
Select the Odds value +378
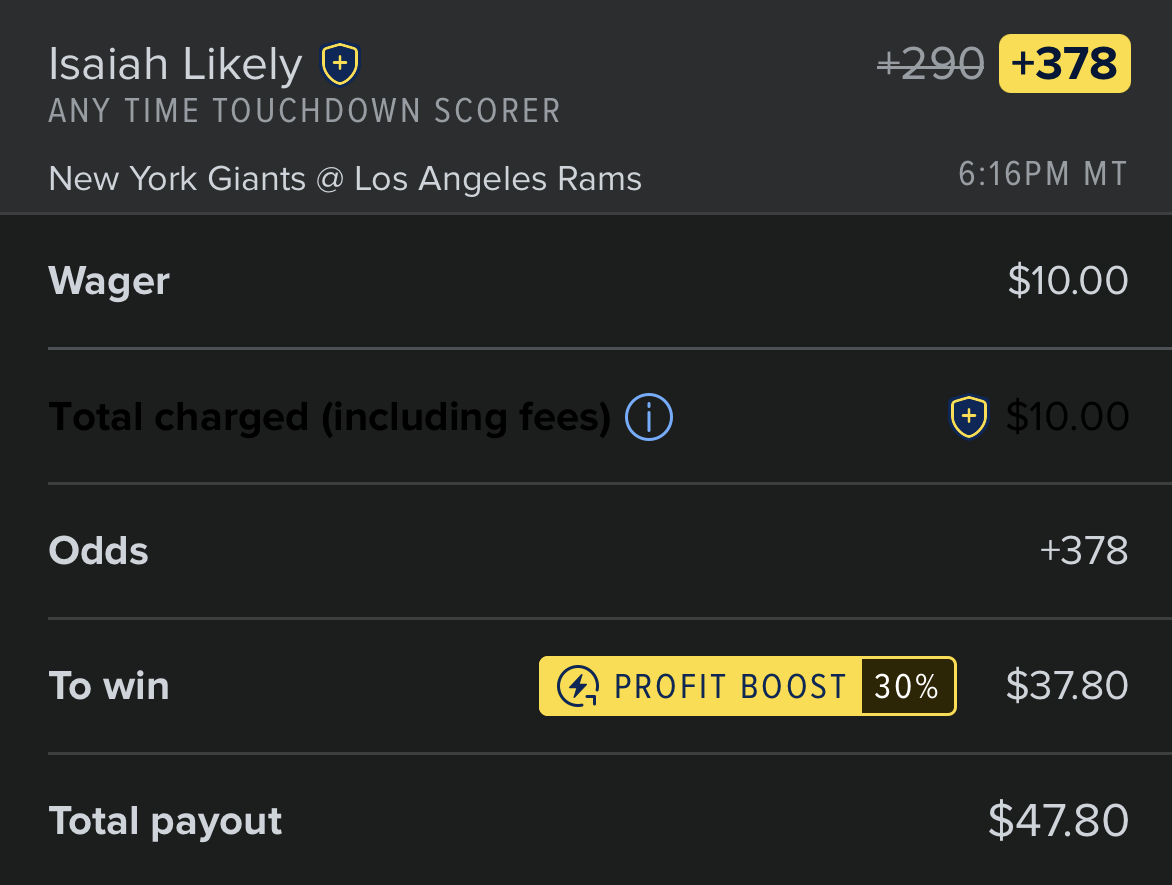(x=1084, y=551)
